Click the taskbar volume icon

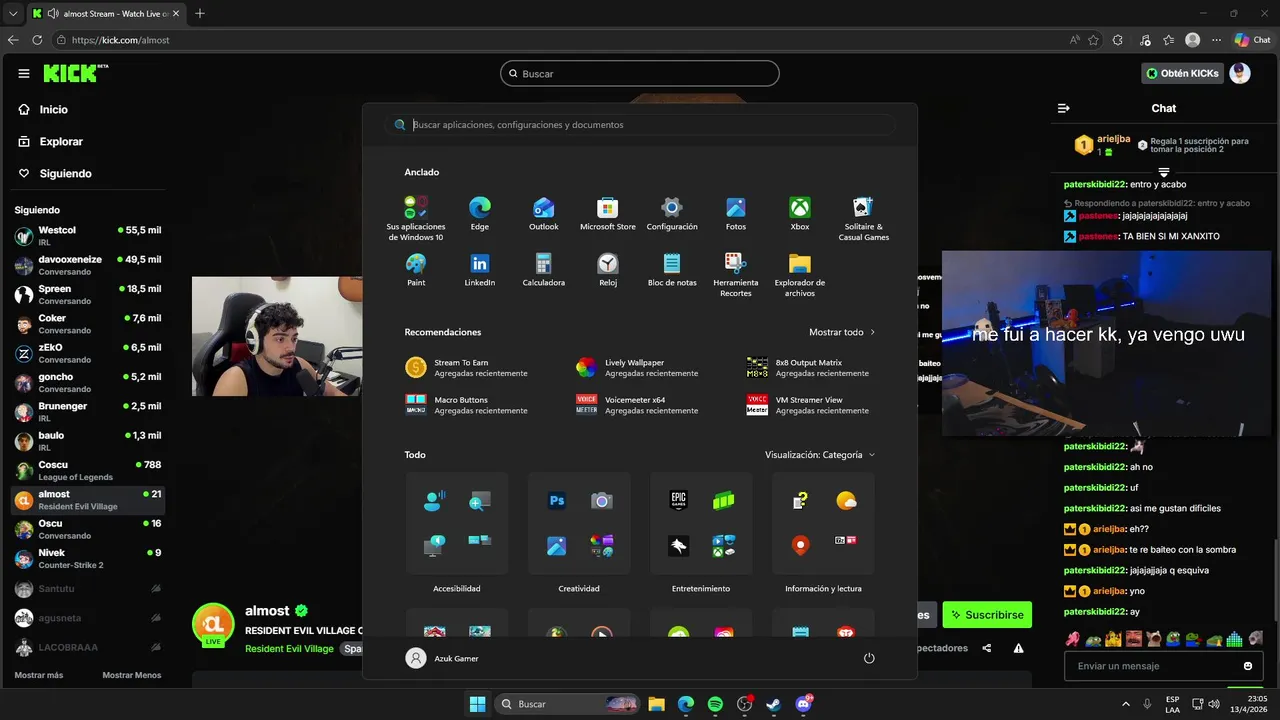coord(1213,704)
